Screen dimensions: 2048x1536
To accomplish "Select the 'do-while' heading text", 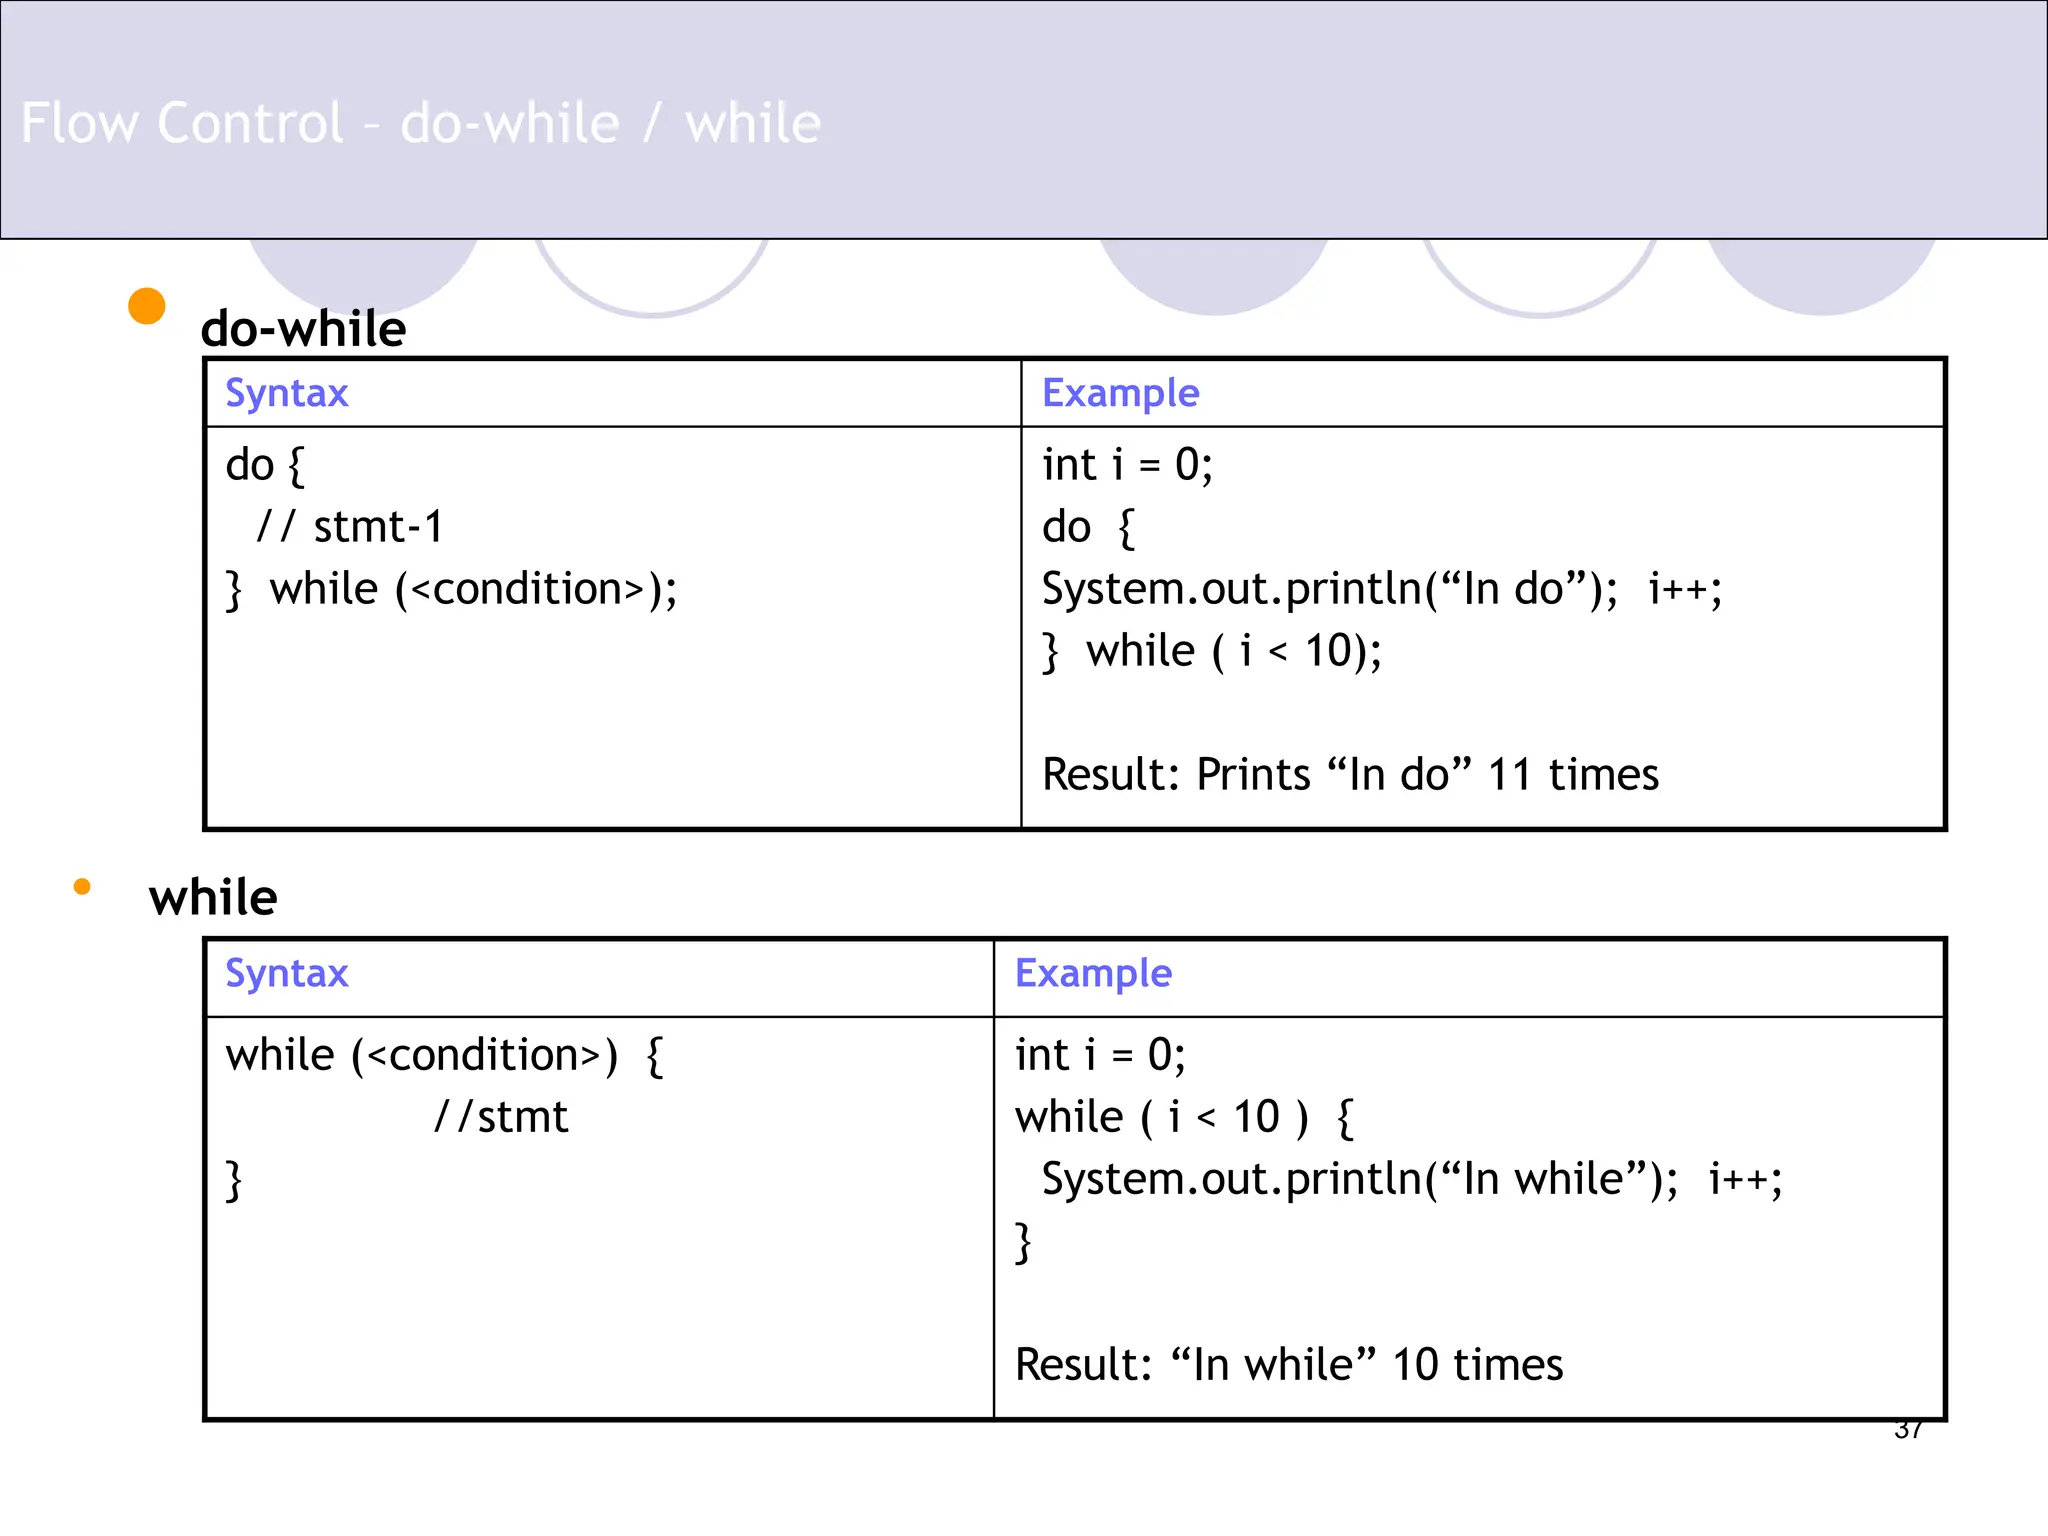I will pyautogui.click(x=303, y=329).
